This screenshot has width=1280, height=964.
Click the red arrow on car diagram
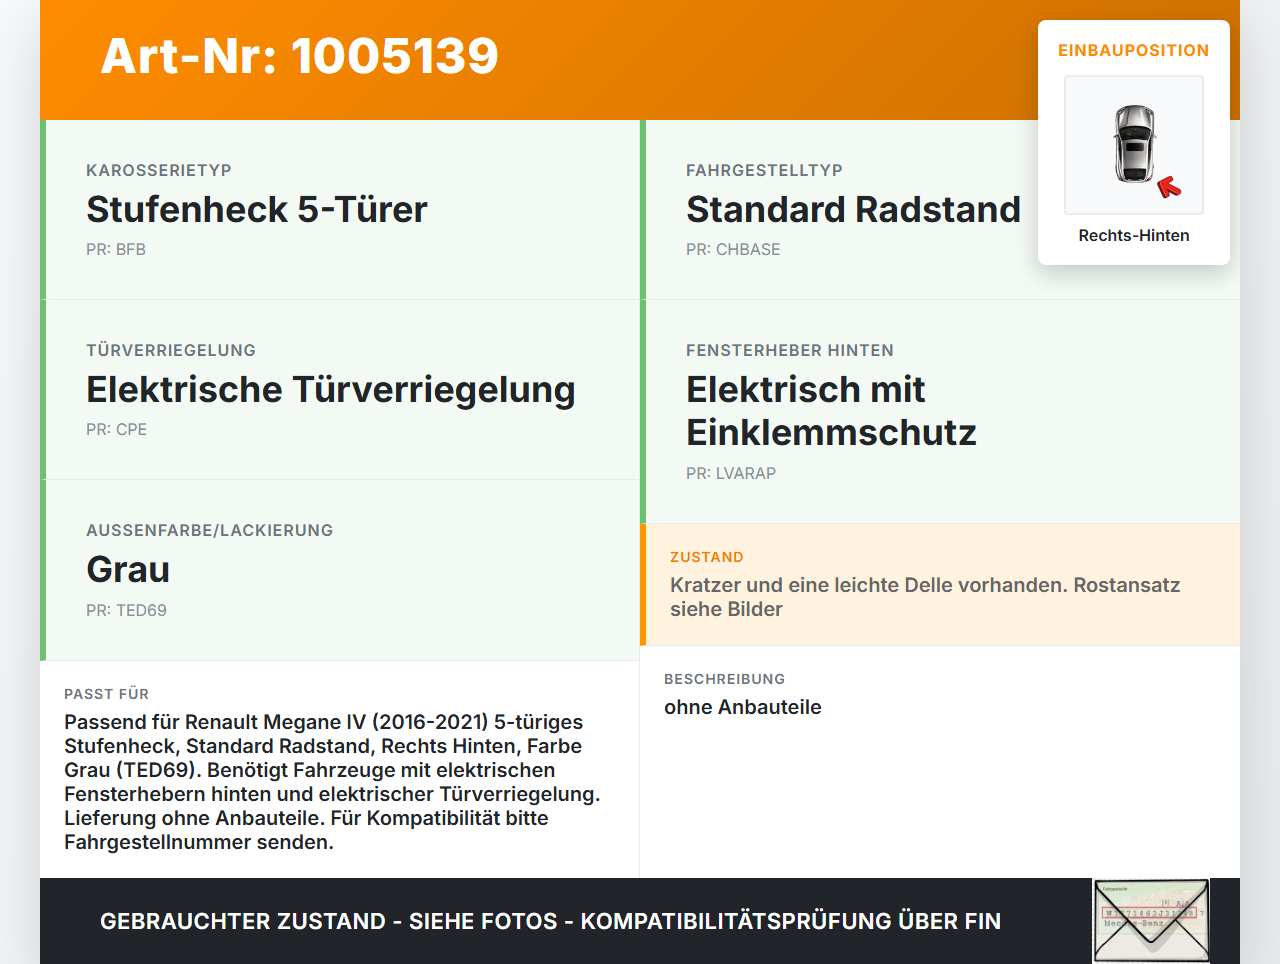point(1169,187)
